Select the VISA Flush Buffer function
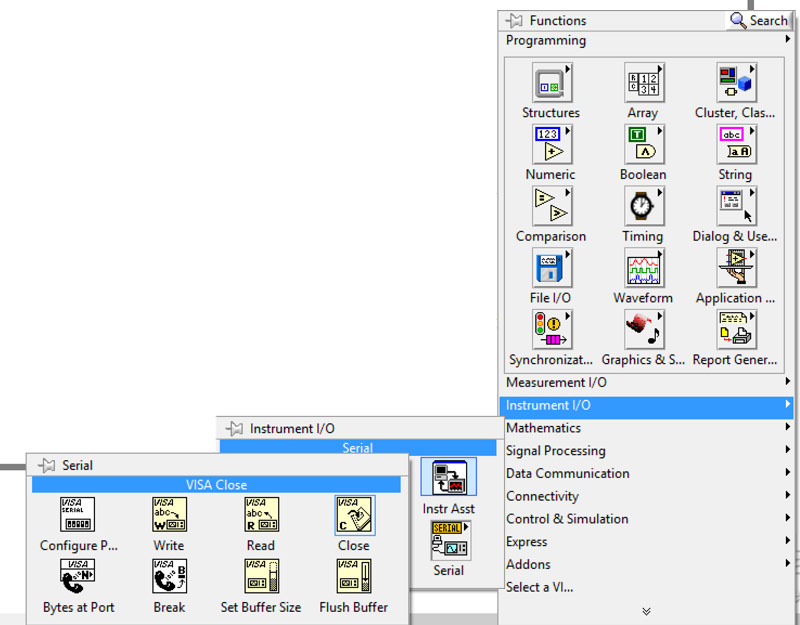The image size is (800, 625). 354,577
